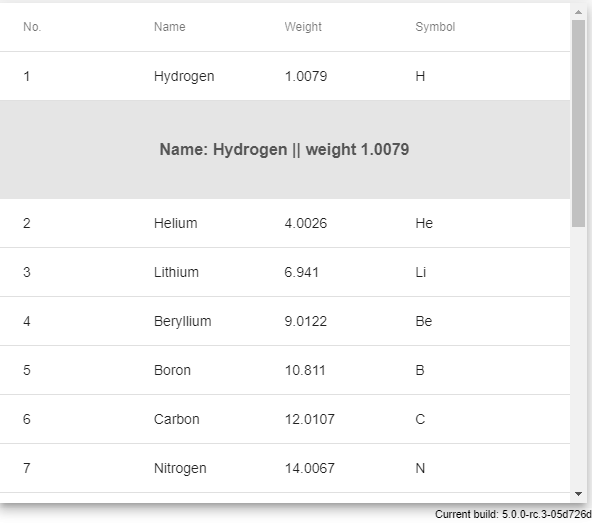Click number cell '2' of Helium row

[26, 223]
